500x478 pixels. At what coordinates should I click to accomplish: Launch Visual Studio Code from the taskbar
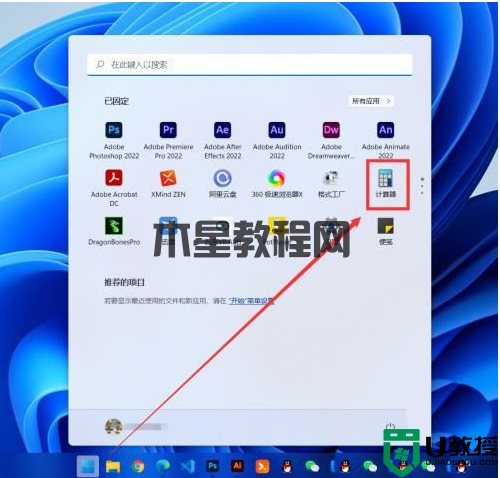(188, 466)
